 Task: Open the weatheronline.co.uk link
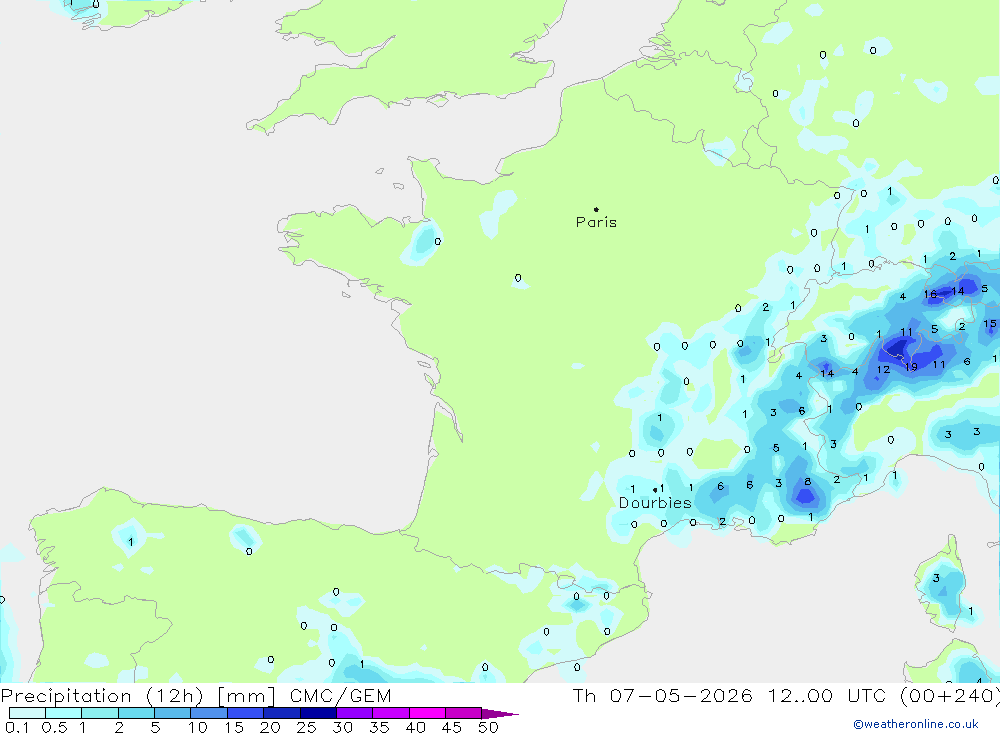[916, 724]
